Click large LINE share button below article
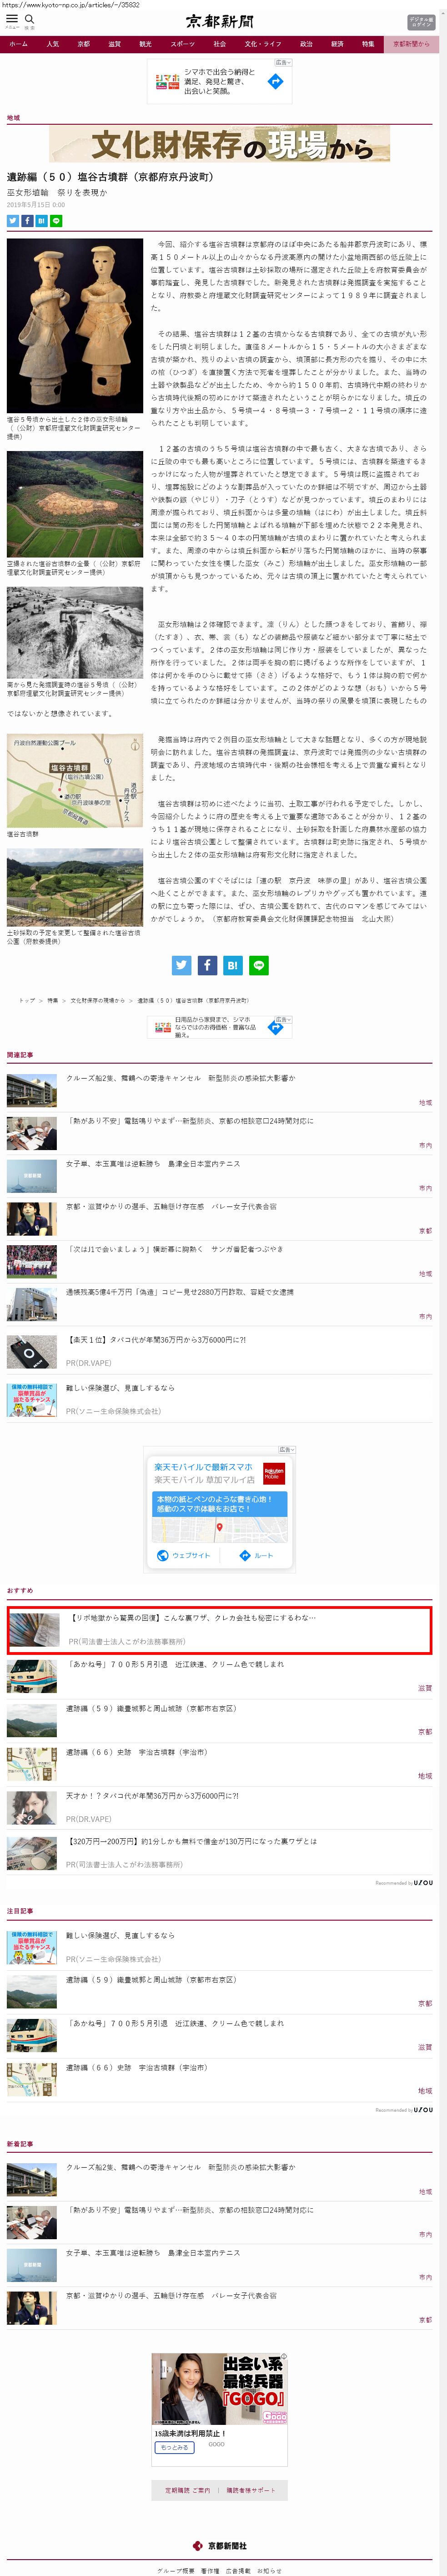Screen dimensions: 447x2576 [x=259, y=965]
